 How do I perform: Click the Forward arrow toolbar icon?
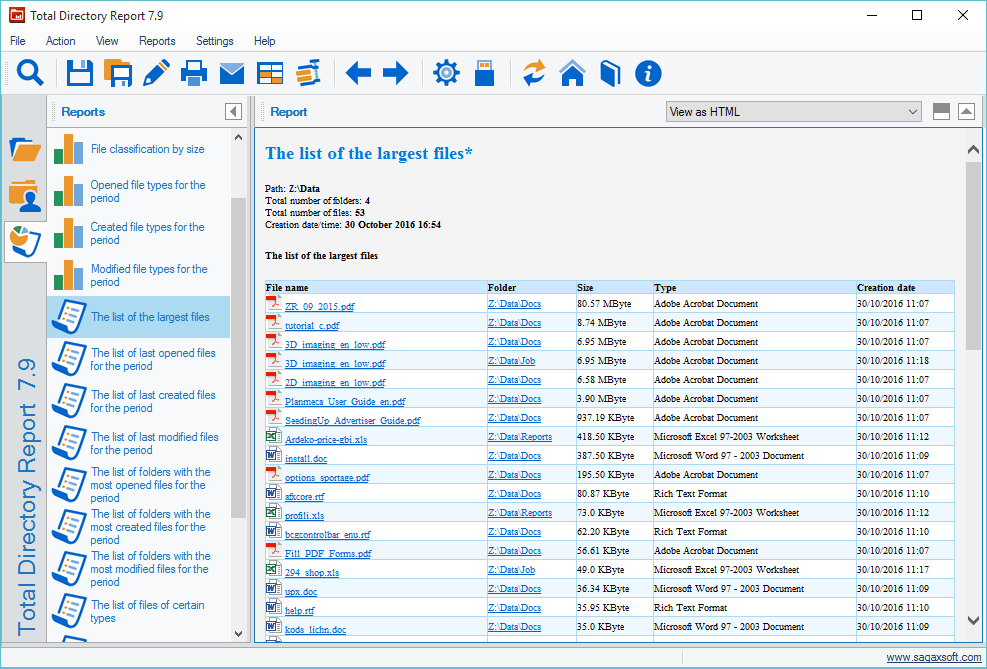click(x=395, y=73)
